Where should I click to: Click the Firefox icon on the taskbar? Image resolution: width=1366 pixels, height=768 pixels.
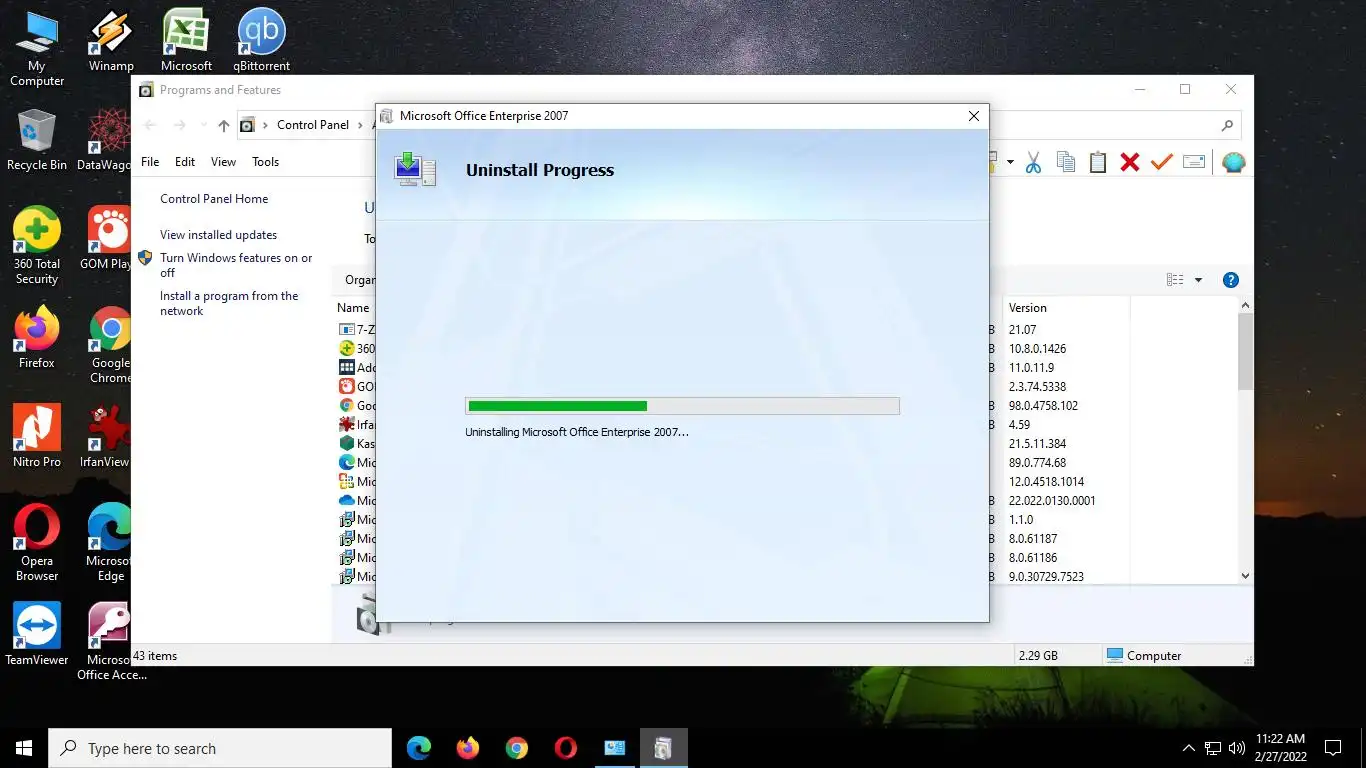(x=467, y=748)
